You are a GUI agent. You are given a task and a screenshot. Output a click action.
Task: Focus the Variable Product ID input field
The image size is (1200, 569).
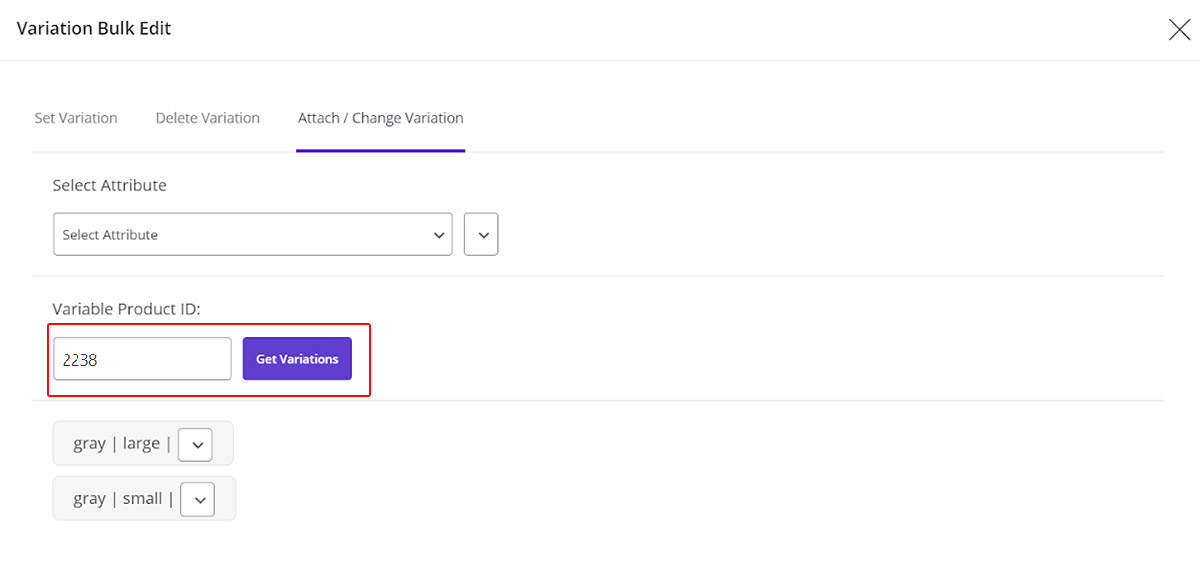coord(142,359)
